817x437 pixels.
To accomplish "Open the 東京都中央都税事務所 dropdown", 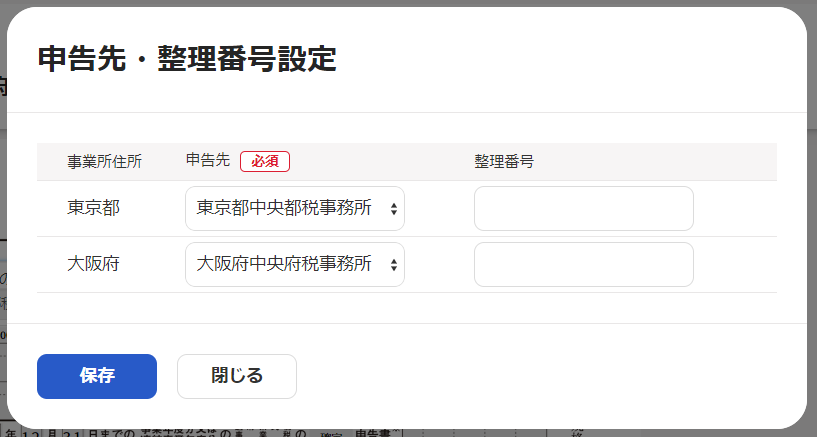I will pos(295,208).
